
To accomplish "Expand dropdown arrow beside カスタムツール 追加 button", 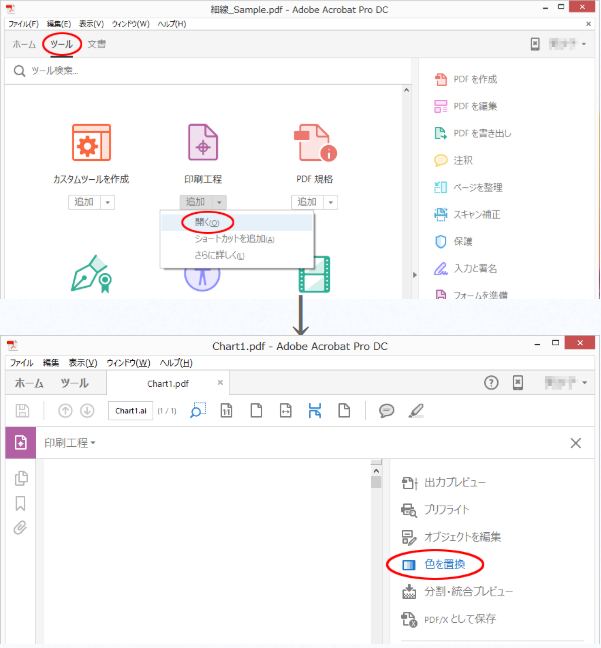I will pos(108,202).
